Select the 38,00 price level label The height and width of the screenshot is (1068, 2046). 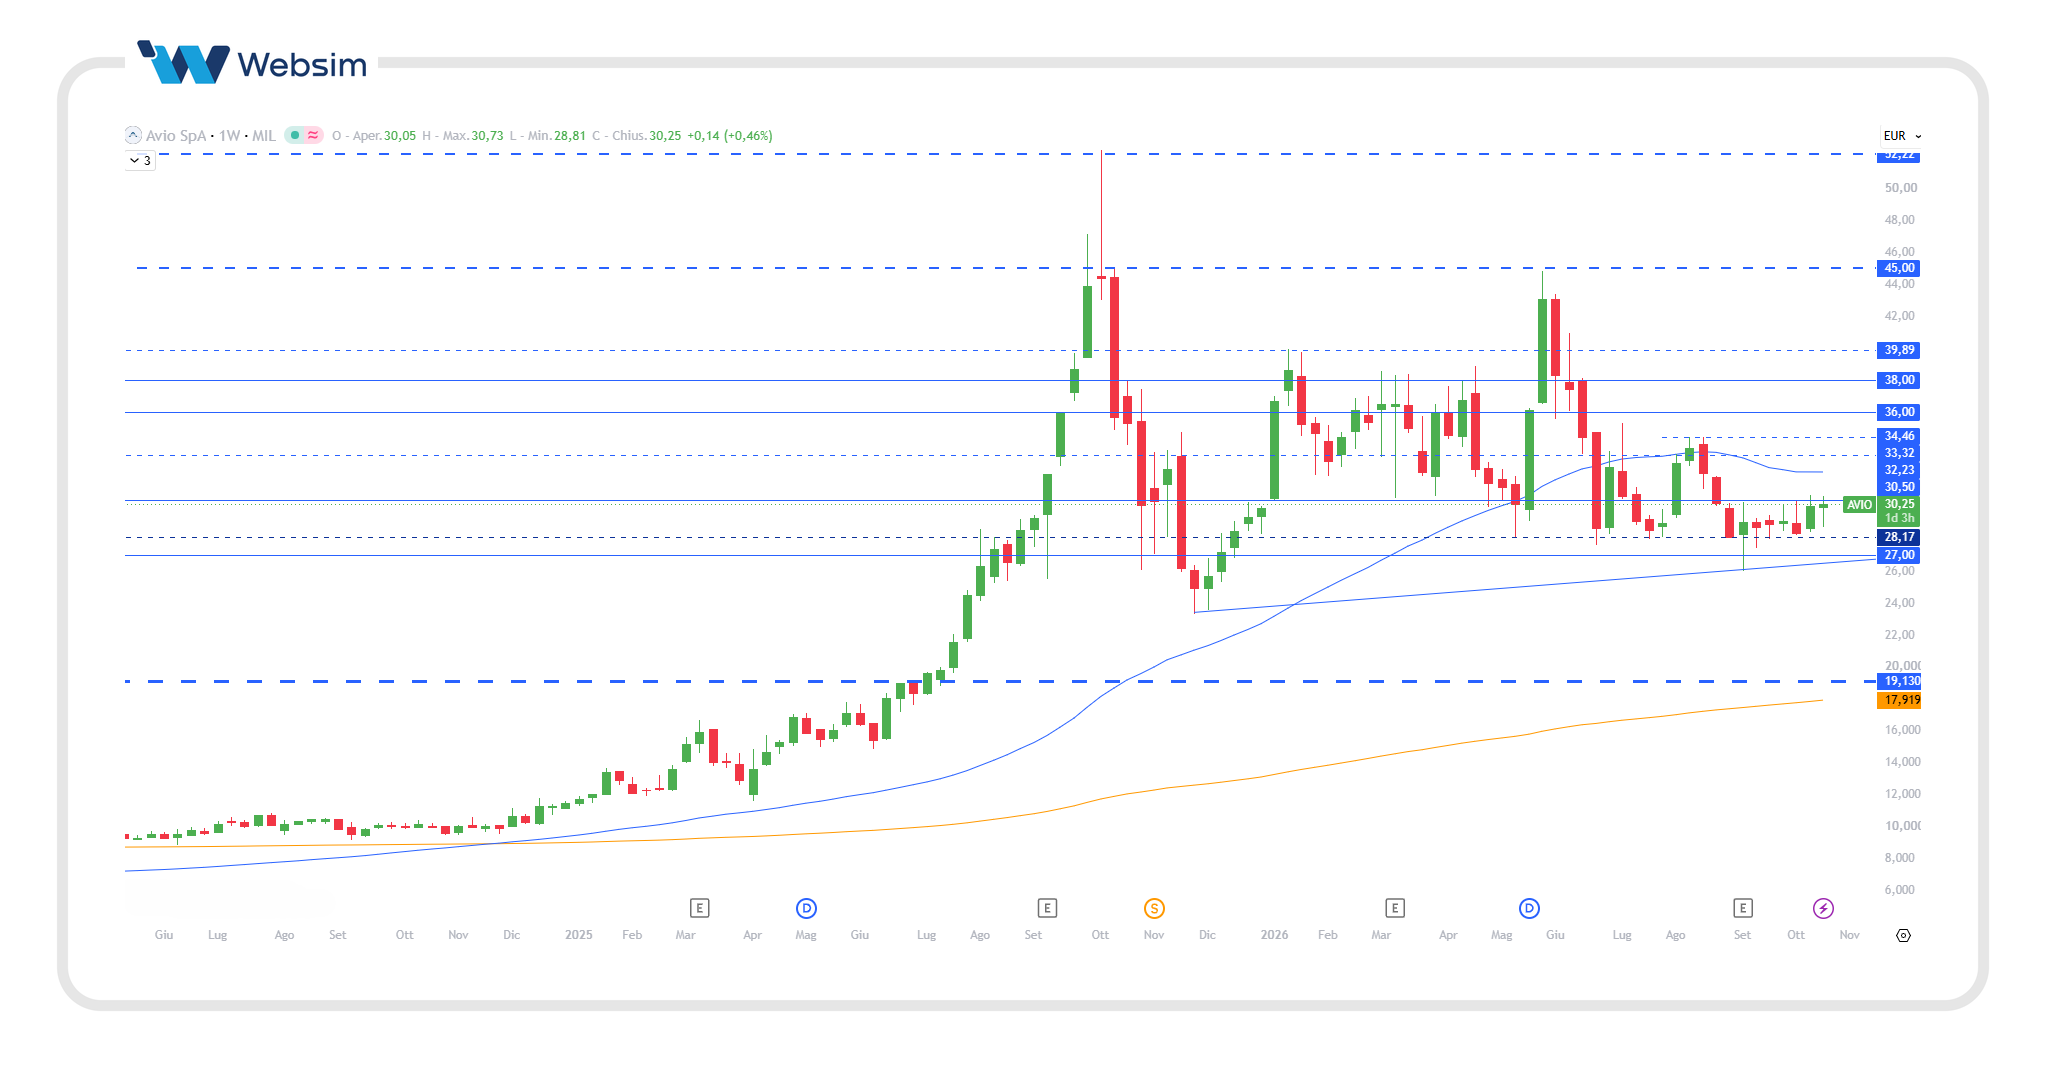pos(1899,380)
